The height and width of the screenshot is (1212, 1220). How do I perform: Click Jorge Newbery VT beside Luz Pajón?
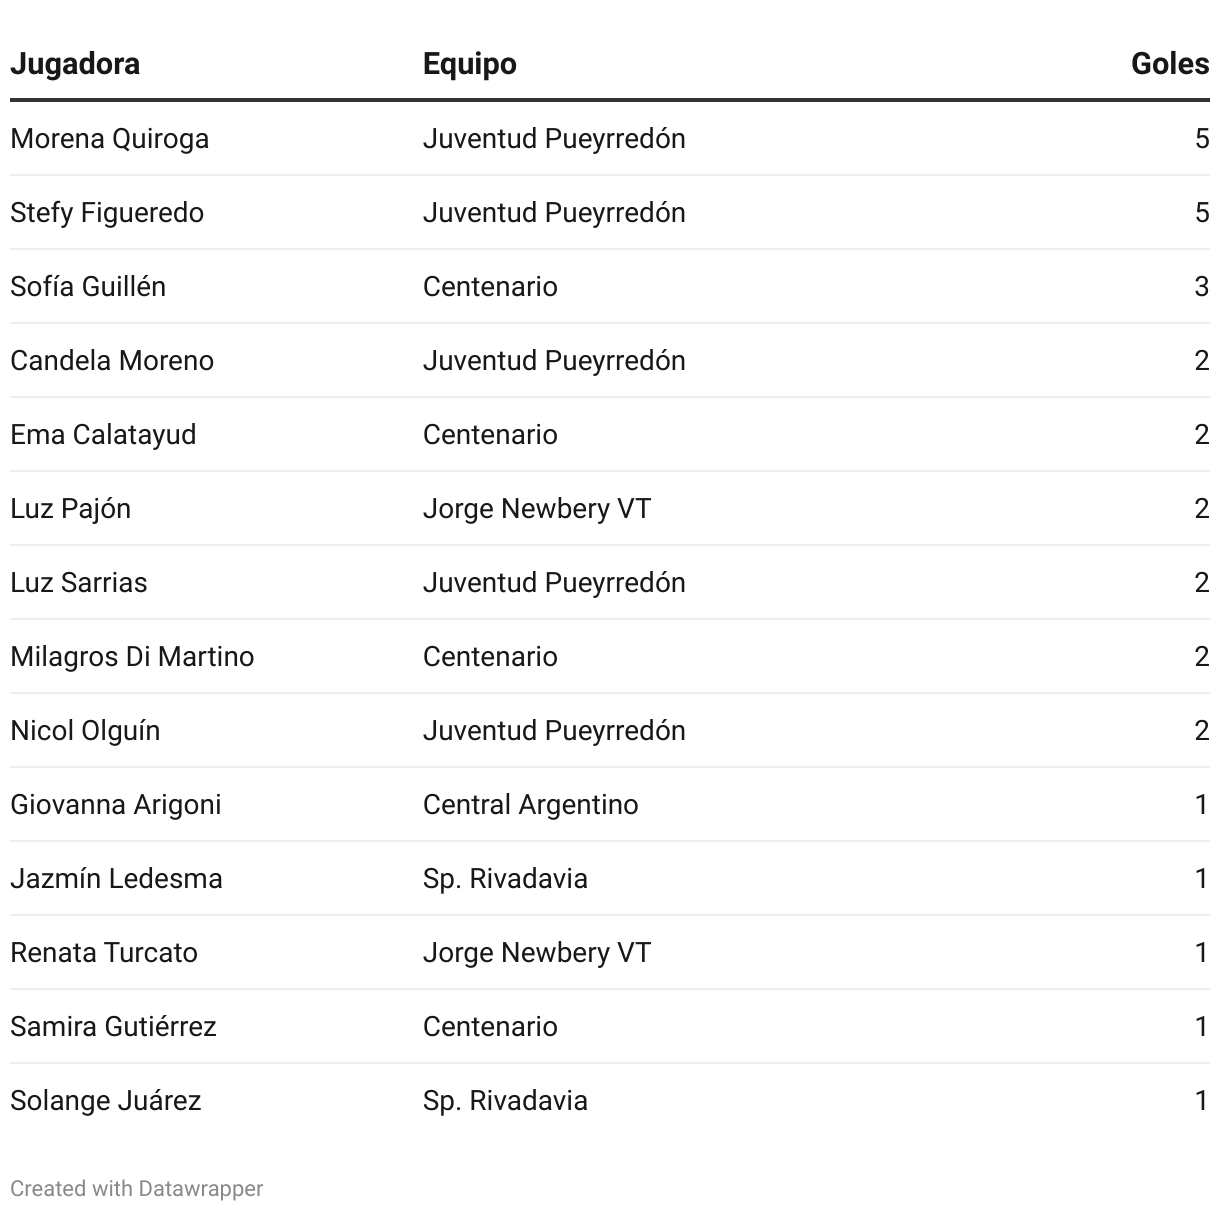(x=536, y=508)
